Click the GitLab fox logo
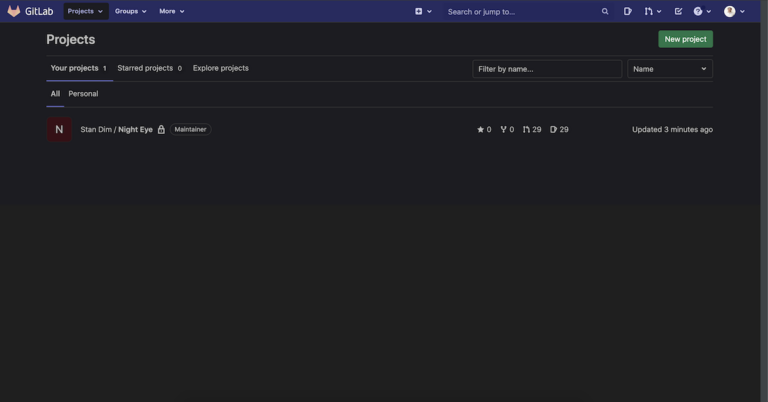Viewport: 768px width, 402px height. click(14, 11)
